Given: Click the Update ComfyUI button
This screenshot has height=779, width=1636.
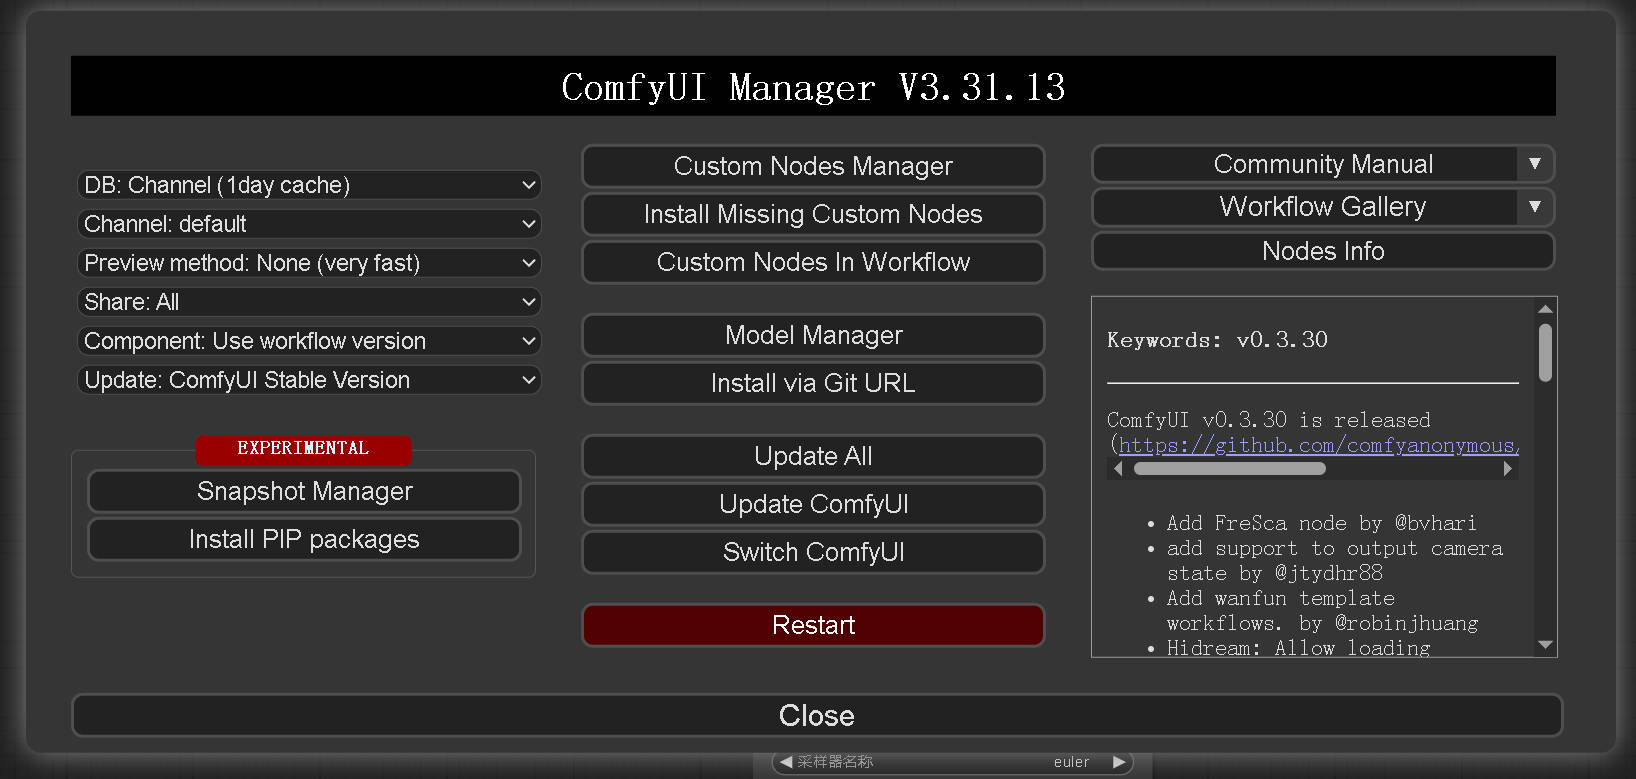Looking at the screenshot, I should point(813,504).
